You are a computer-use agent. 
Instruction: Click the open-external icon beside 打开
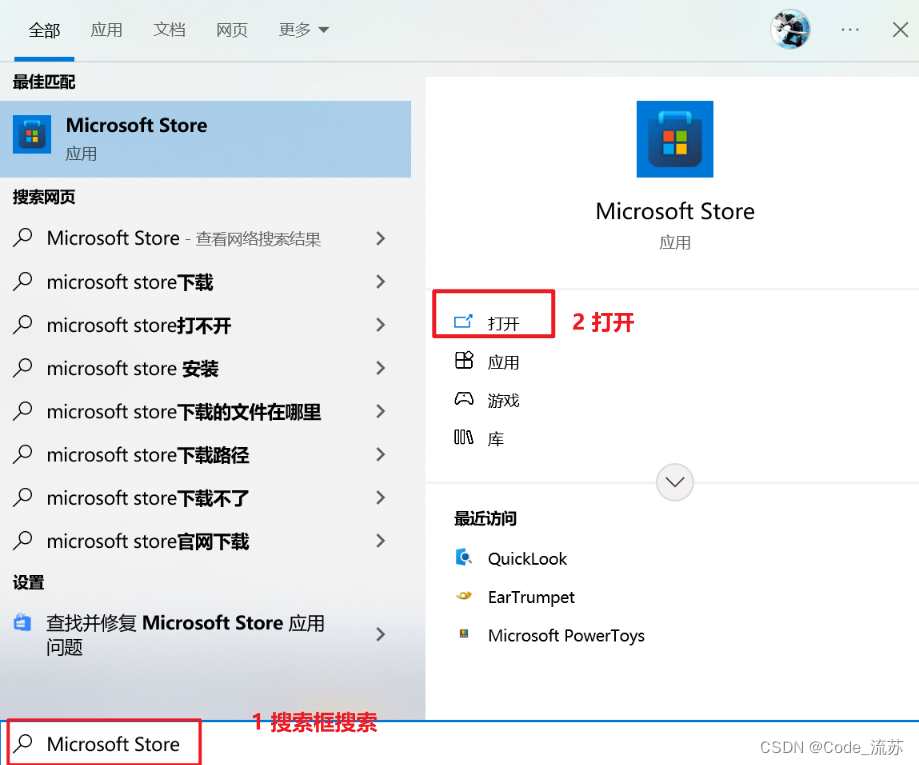463,321
